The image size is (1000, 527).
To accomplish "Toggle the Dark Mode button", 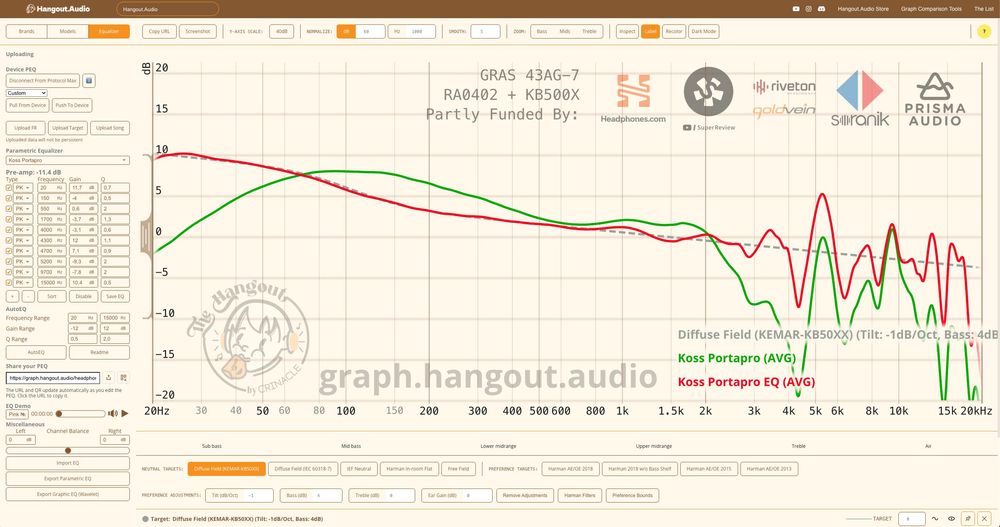I will [703, 31].
